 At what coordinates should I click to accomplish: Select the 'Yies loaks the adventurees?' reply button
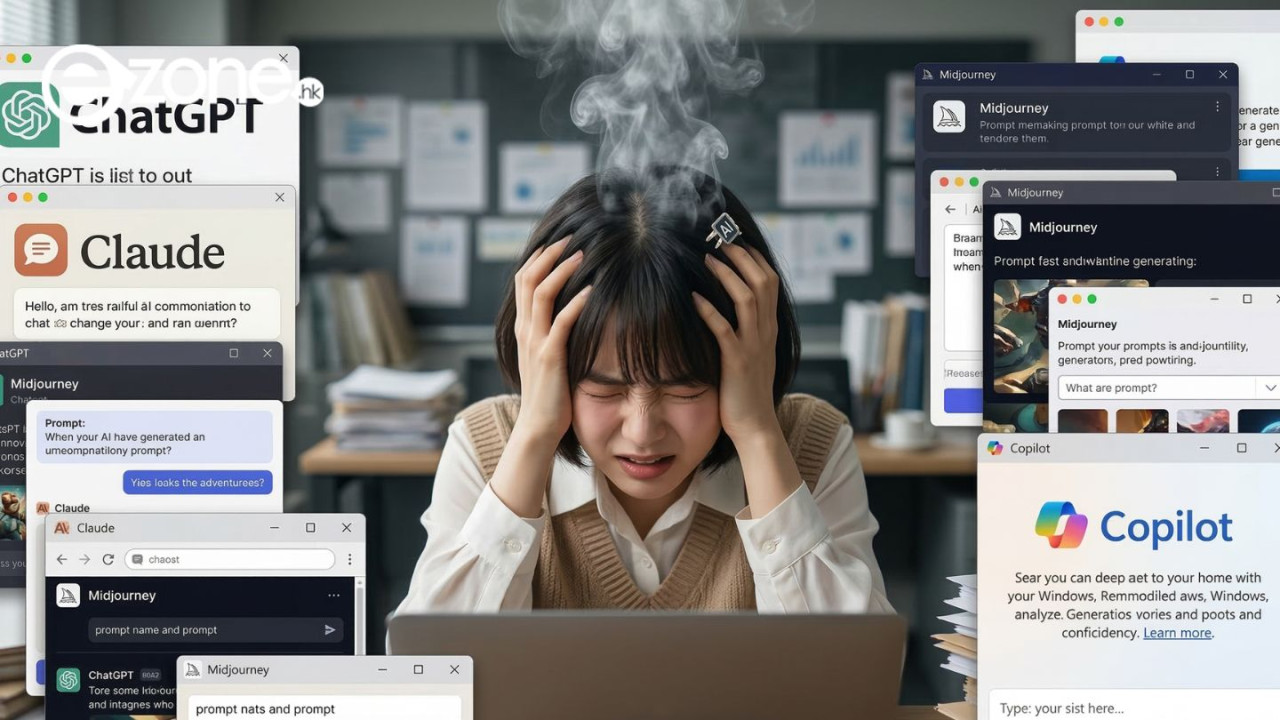pos(197,482)
